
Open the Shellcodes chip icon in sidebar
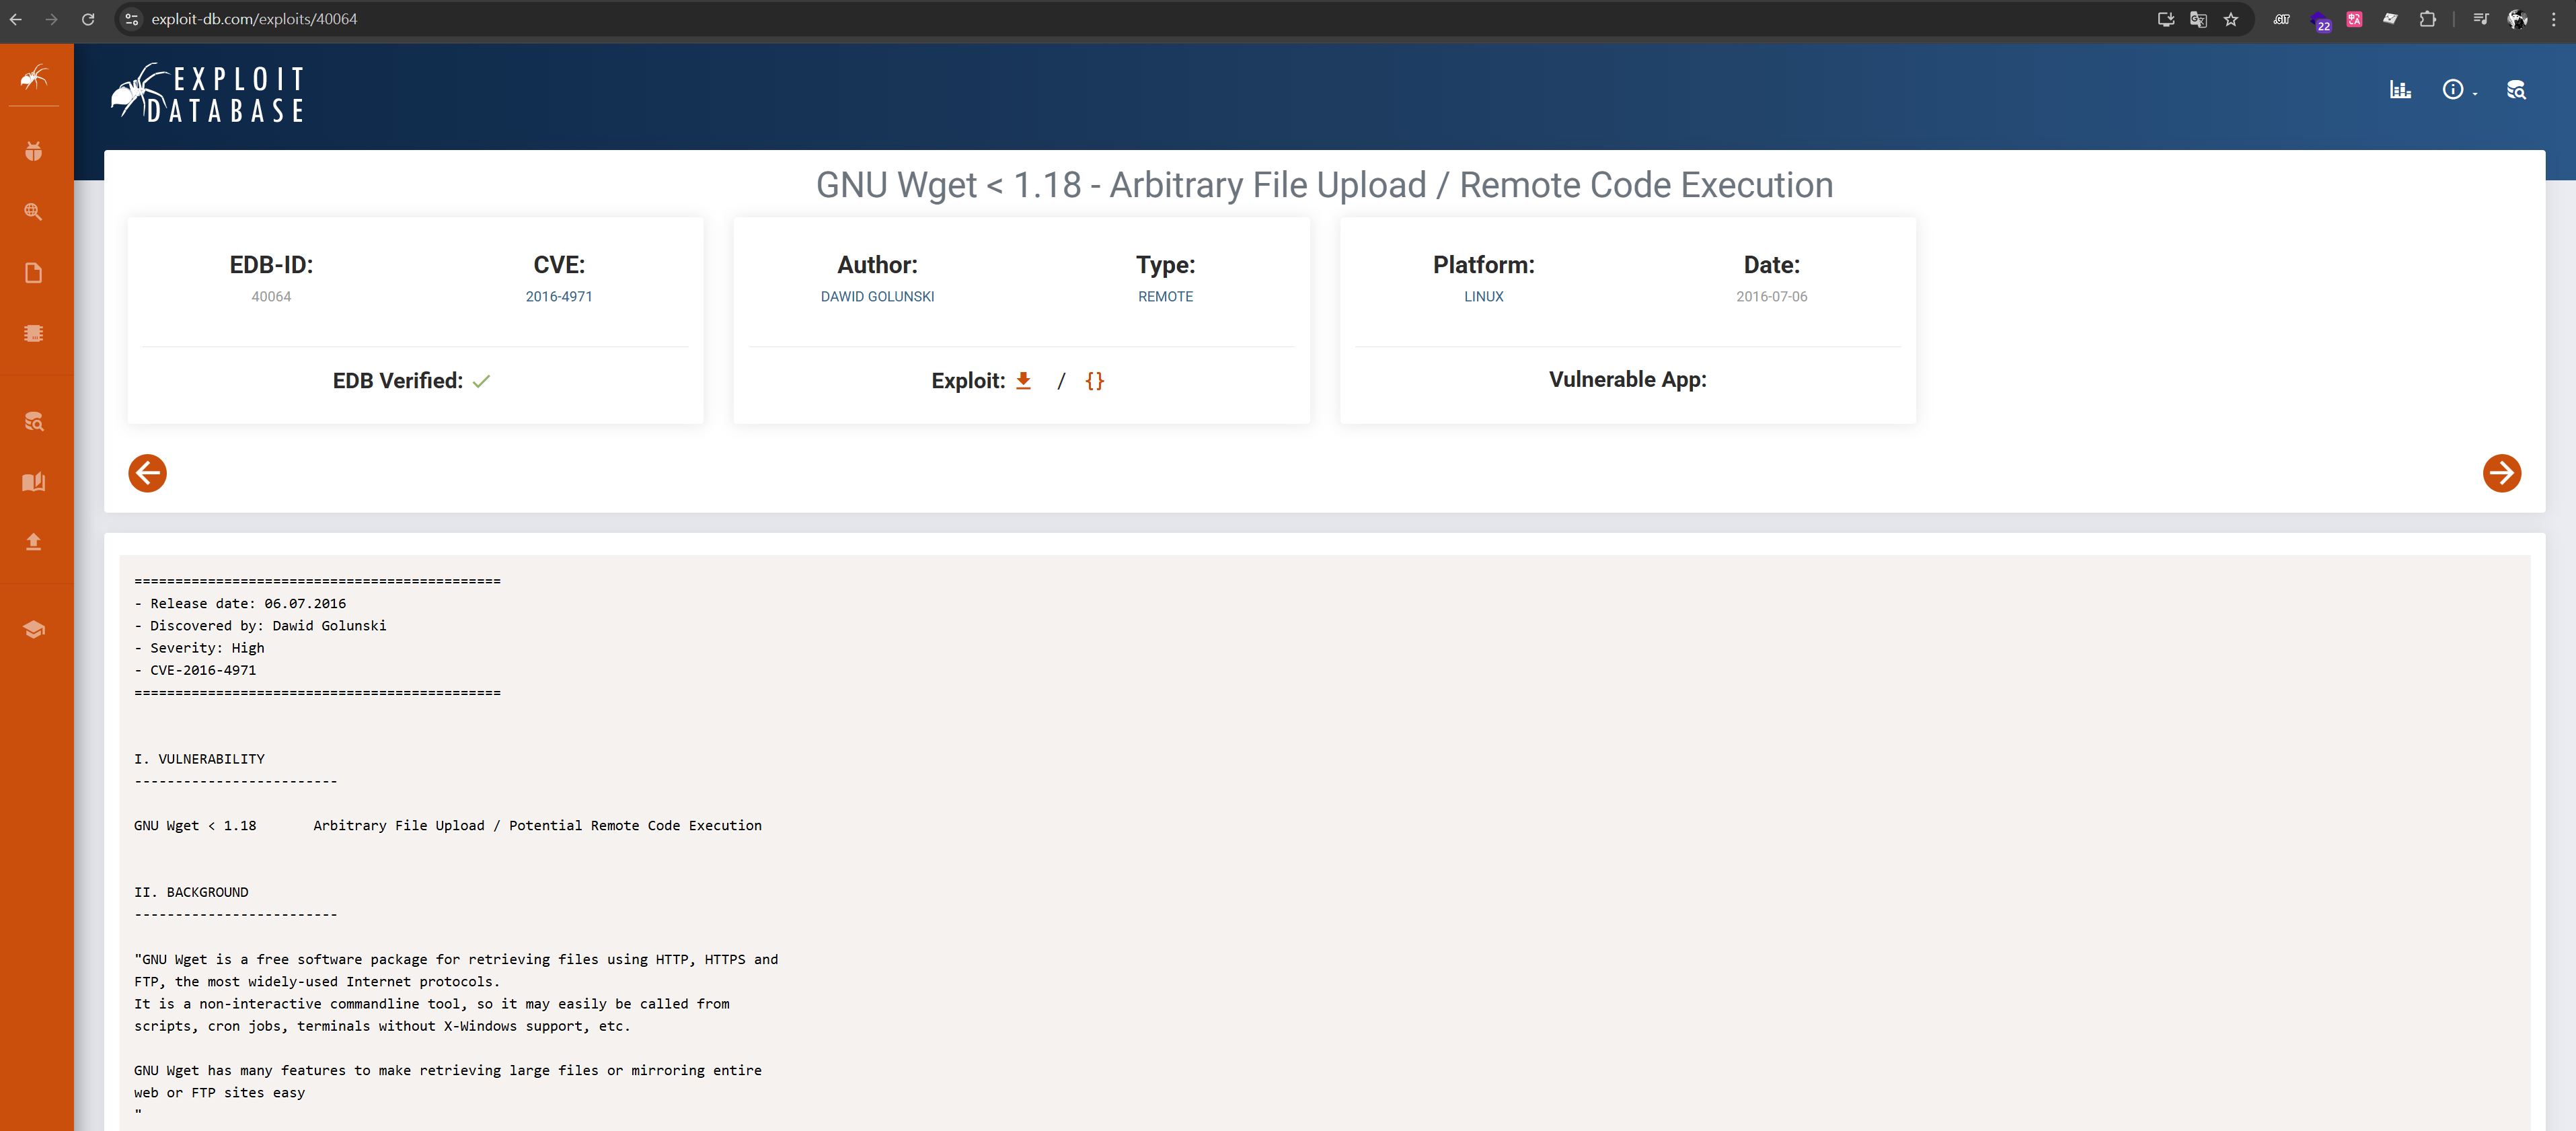pyautogui.click(x=33, y=334)
